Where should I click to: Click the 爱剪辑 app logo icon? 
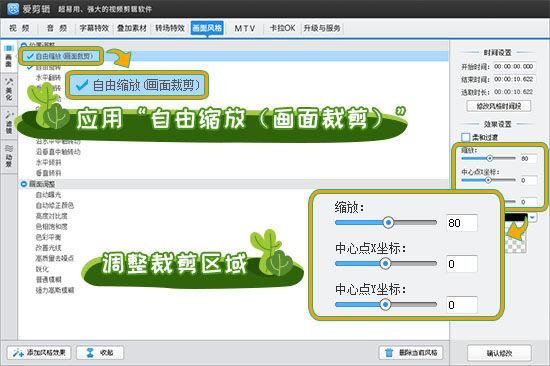tap(13, 8)
